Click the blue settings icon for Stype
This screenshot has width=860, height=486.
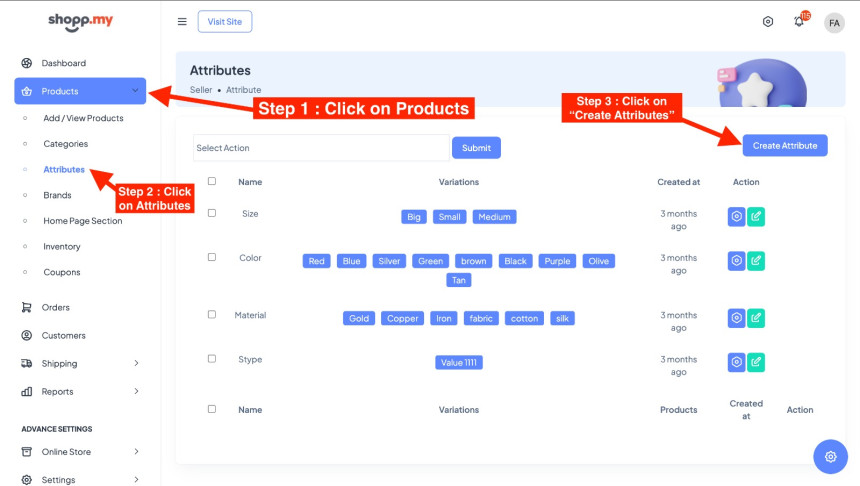(736, 362)
